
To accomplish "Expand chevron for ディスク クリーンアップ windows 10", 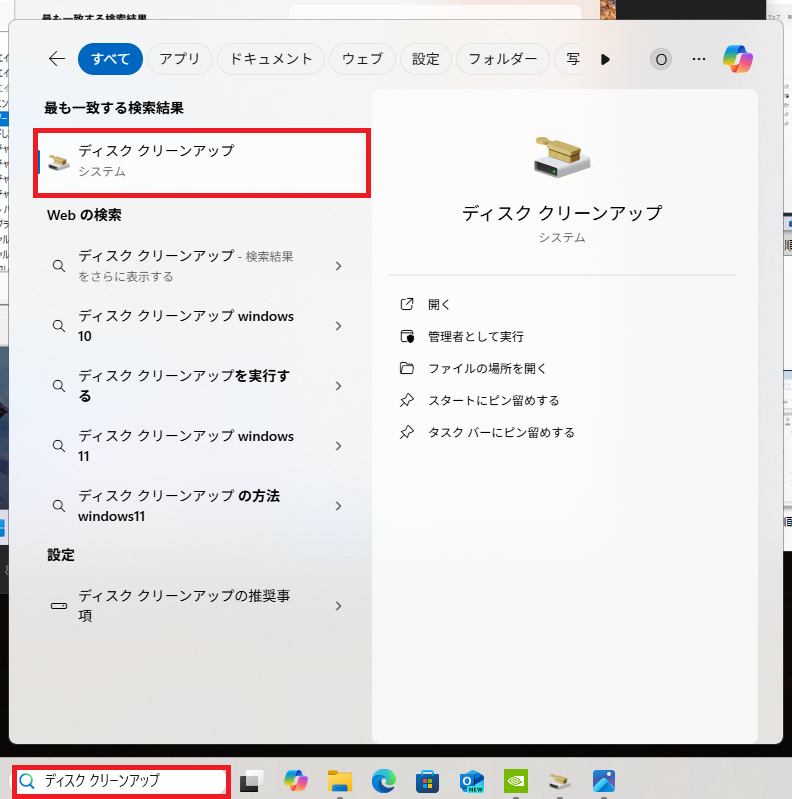I will [x=339, y=326].
